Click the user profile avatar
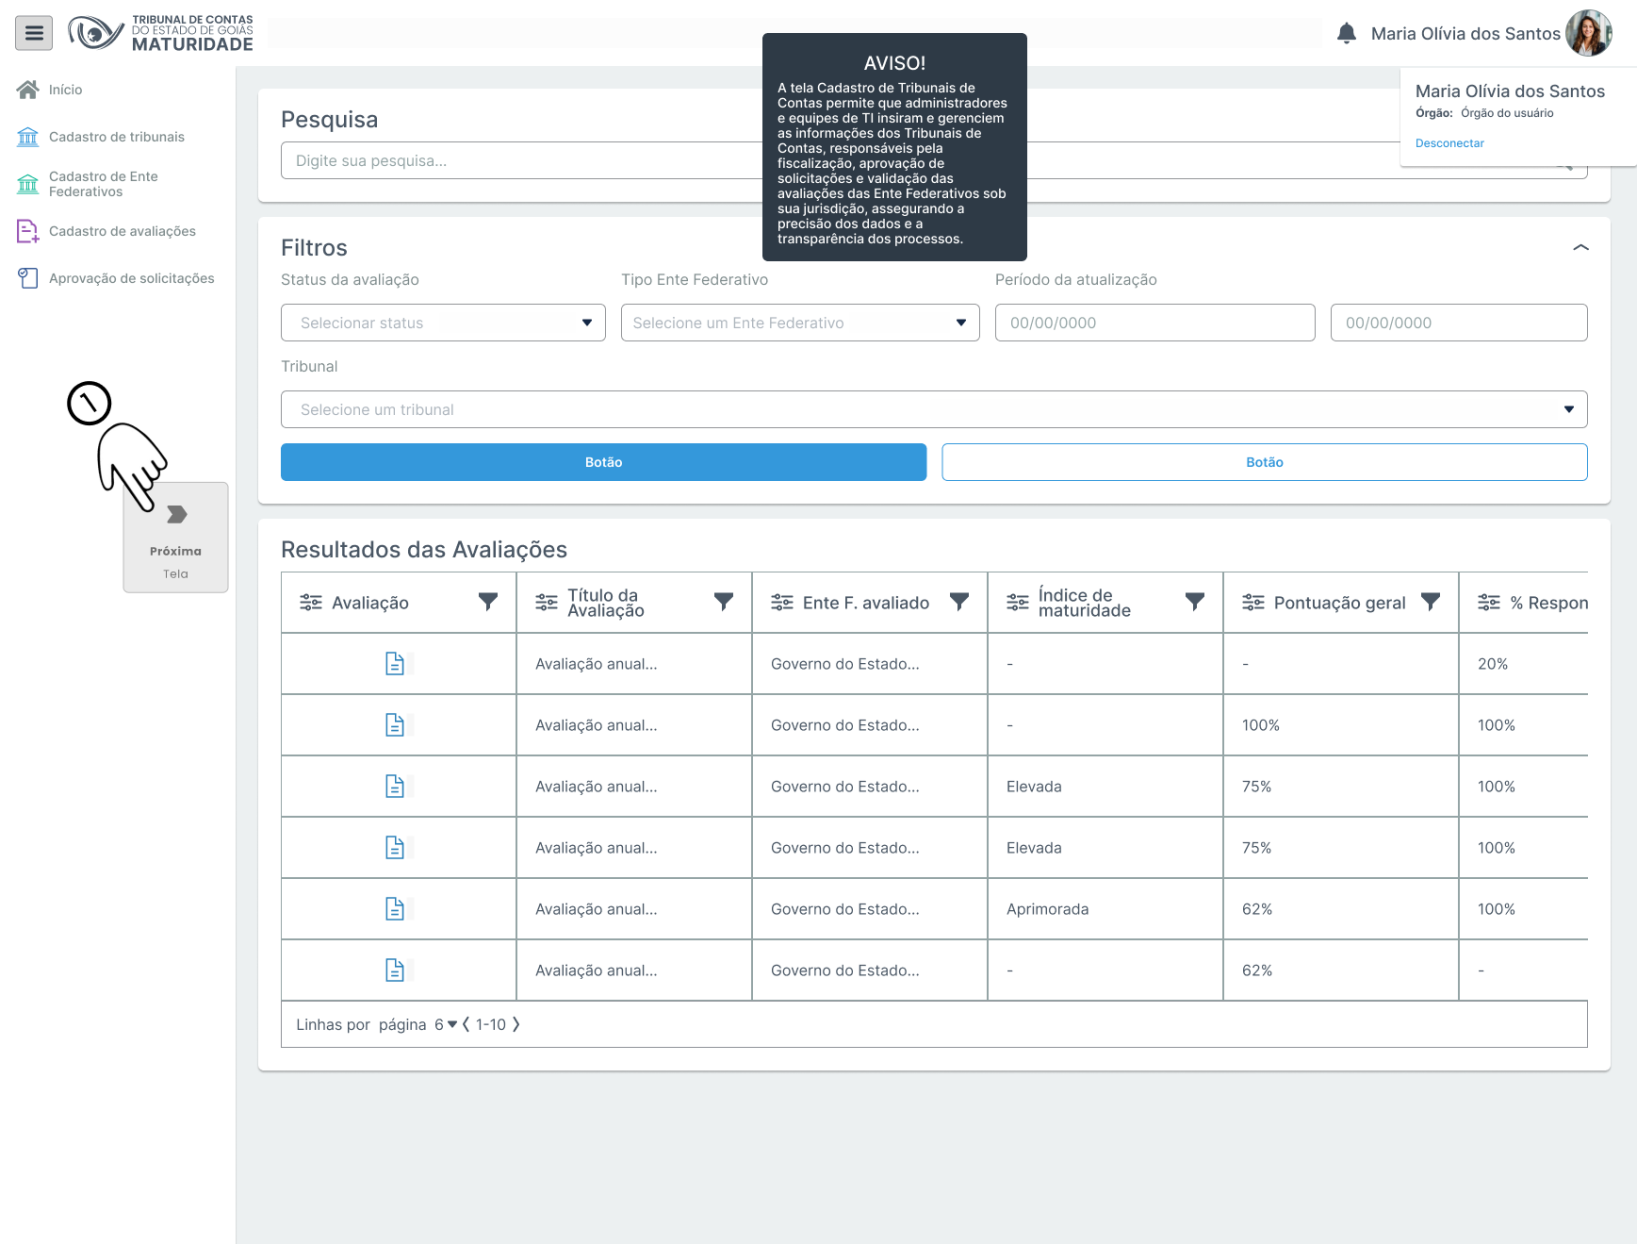Viewport: 1637px width, 1244px height. coord(1587,34)
